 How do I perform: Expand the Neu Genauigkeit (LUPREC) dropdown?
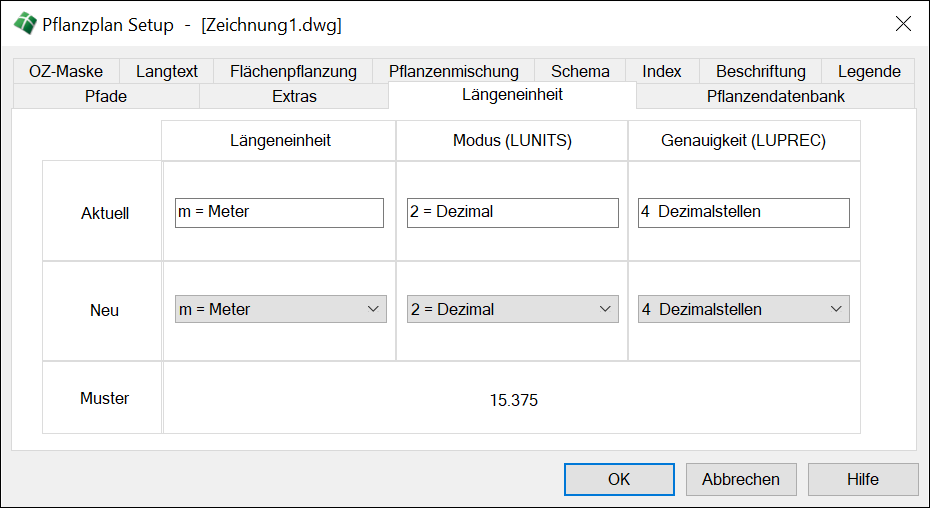click(744, 310)
